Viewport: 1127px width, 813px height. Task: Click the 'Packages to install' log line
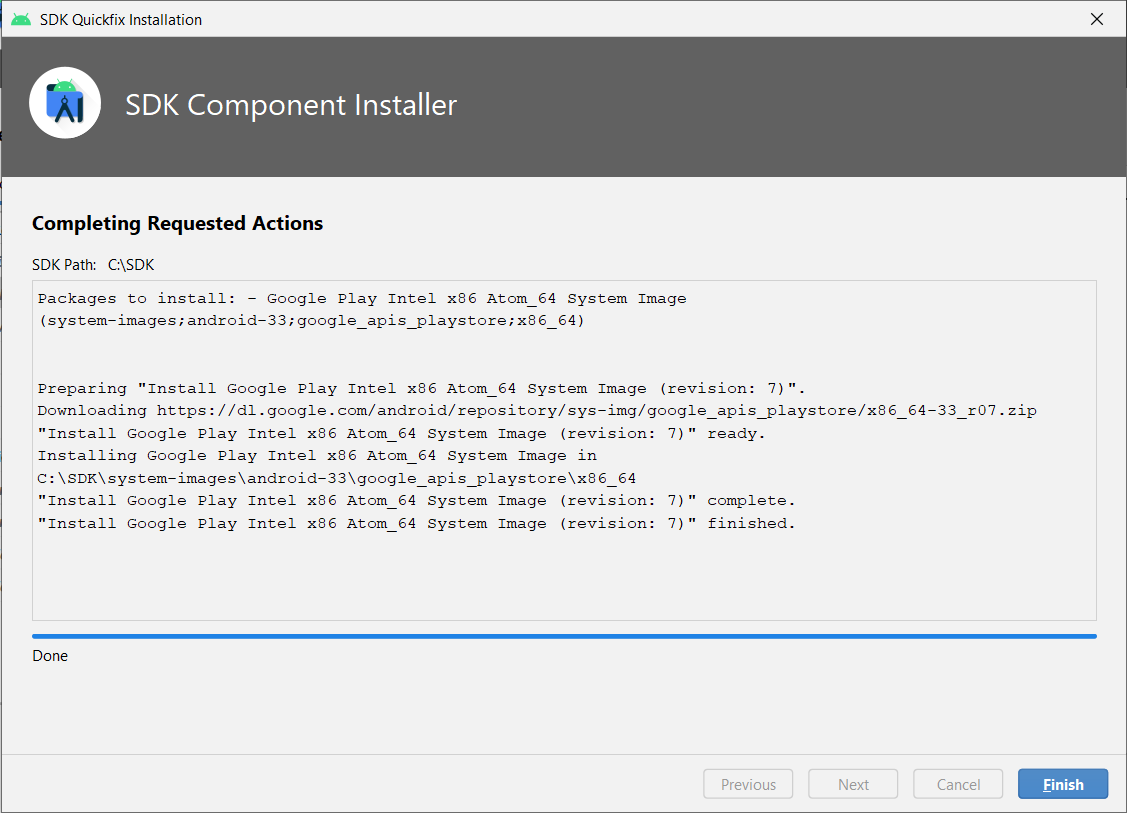click(x=362, y=298)
